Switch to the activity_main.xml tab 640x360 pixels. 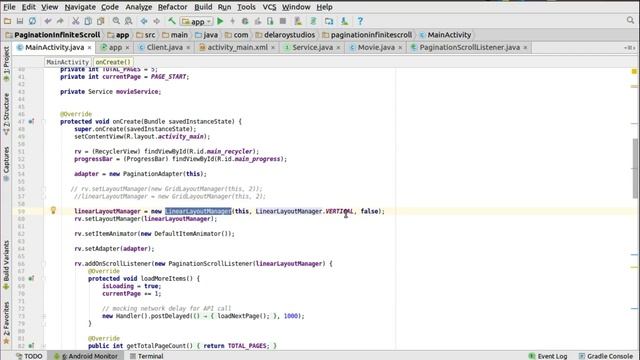tap(237, 47)
